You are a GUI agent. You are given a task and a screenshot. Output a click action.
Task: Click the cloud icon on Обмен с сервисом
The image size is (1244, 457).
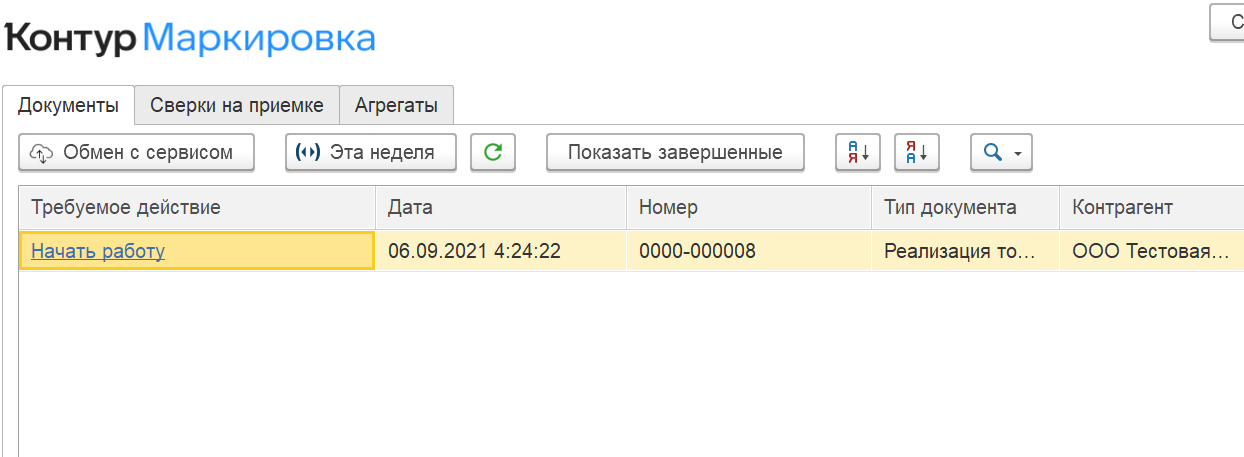pyautogui.click(x=42, y=153)
